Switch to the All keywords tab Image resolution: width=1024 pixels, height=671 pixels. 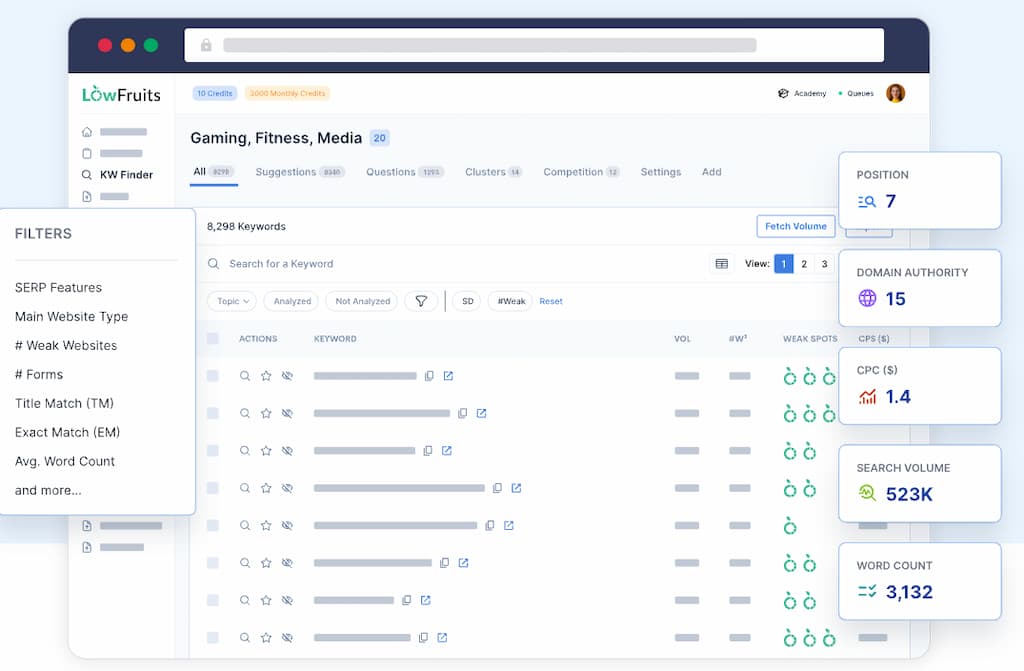213,172
